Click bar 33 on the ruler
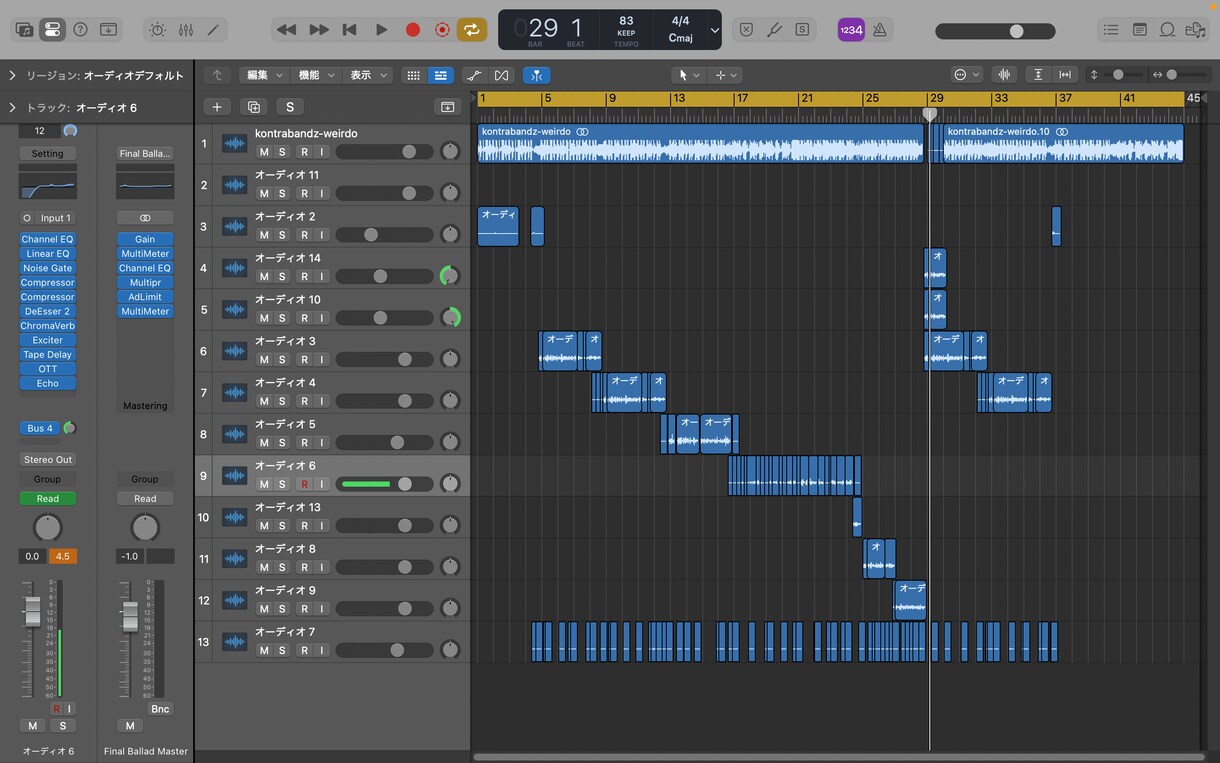This screenshot has width=1220, height=763. 1000,98
